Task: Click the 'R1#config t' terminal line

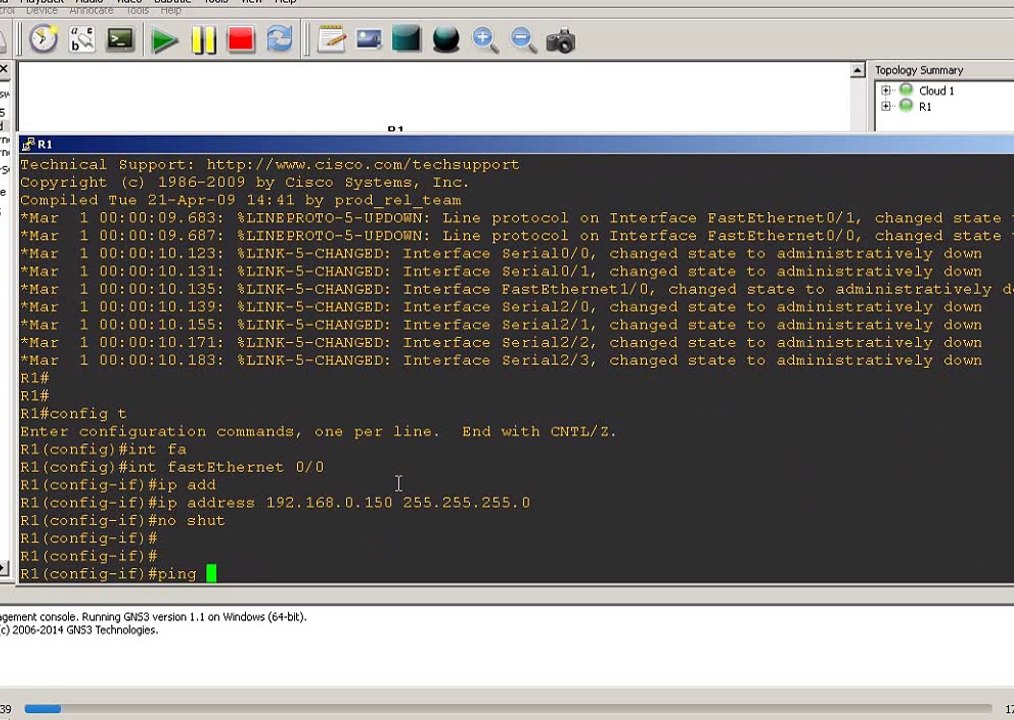Action: (73, 413)
